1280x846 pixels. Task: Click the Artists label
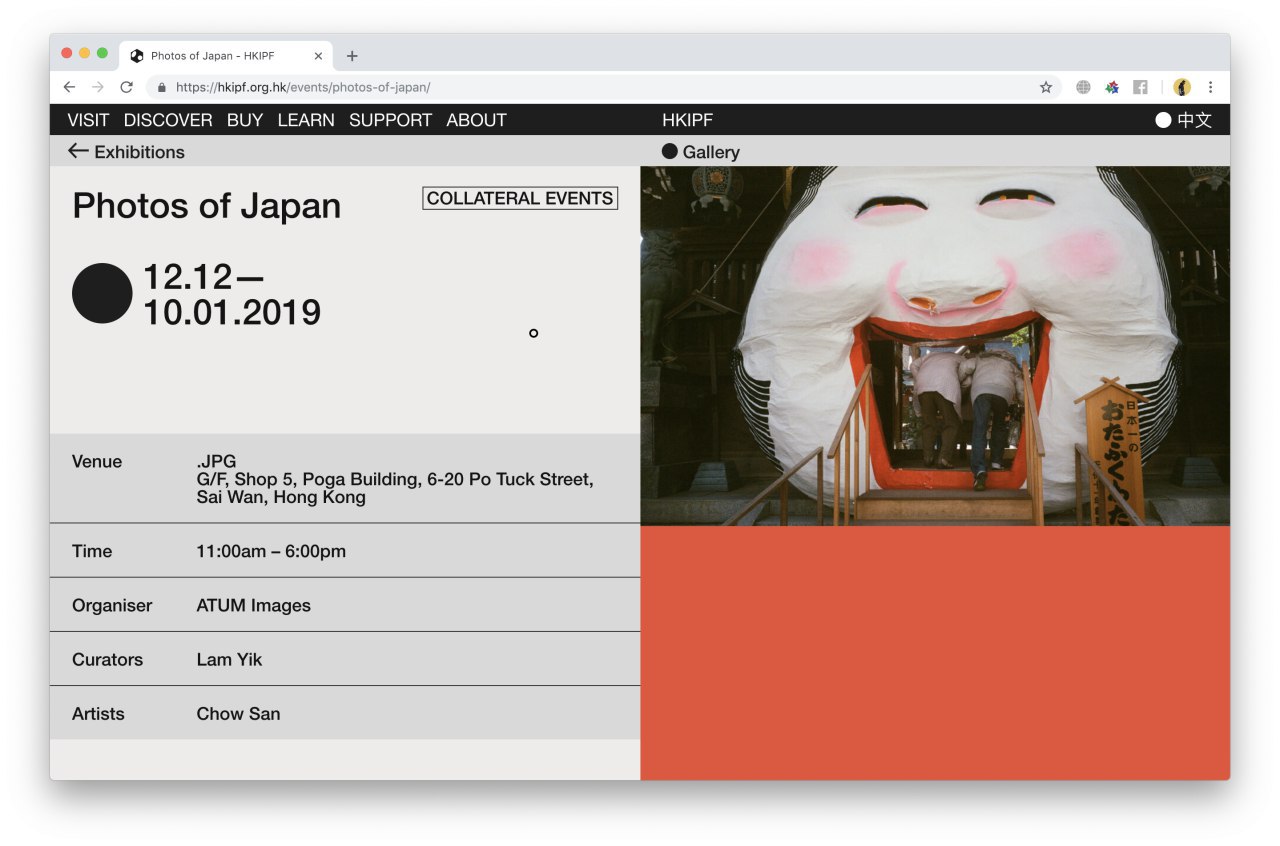pos(98,713)
